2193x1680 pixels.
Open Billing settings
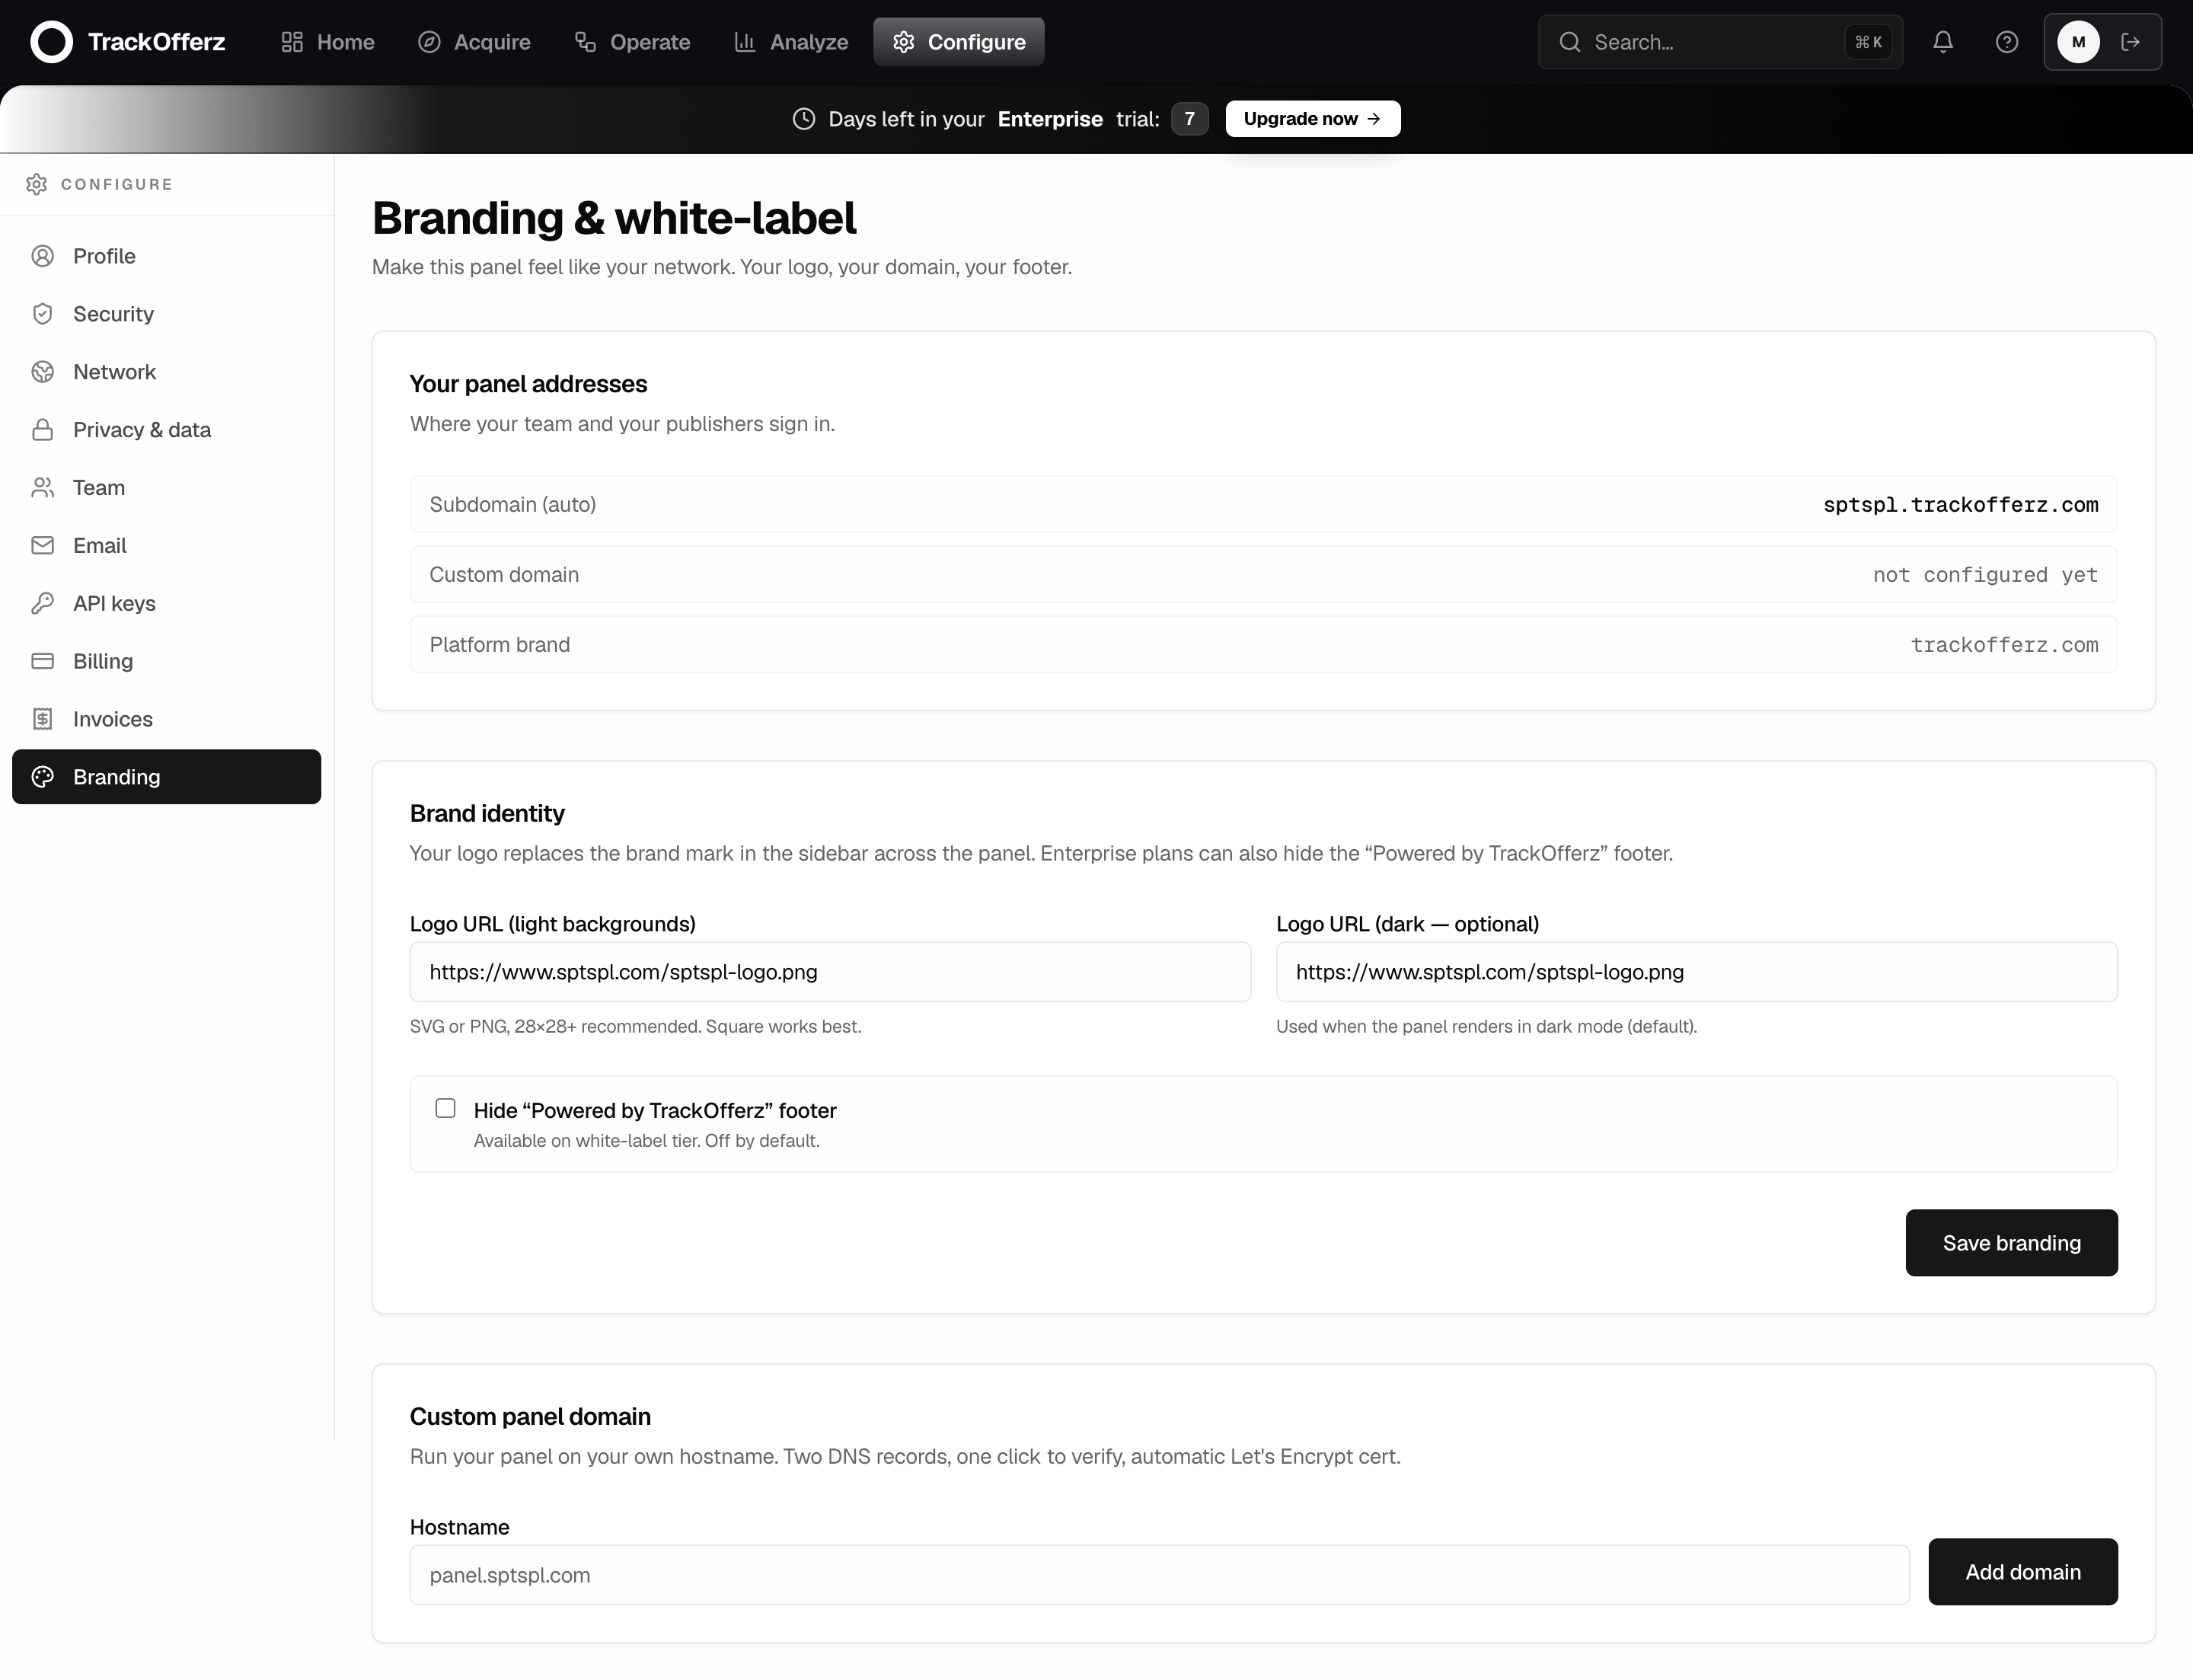coord(167,662)
